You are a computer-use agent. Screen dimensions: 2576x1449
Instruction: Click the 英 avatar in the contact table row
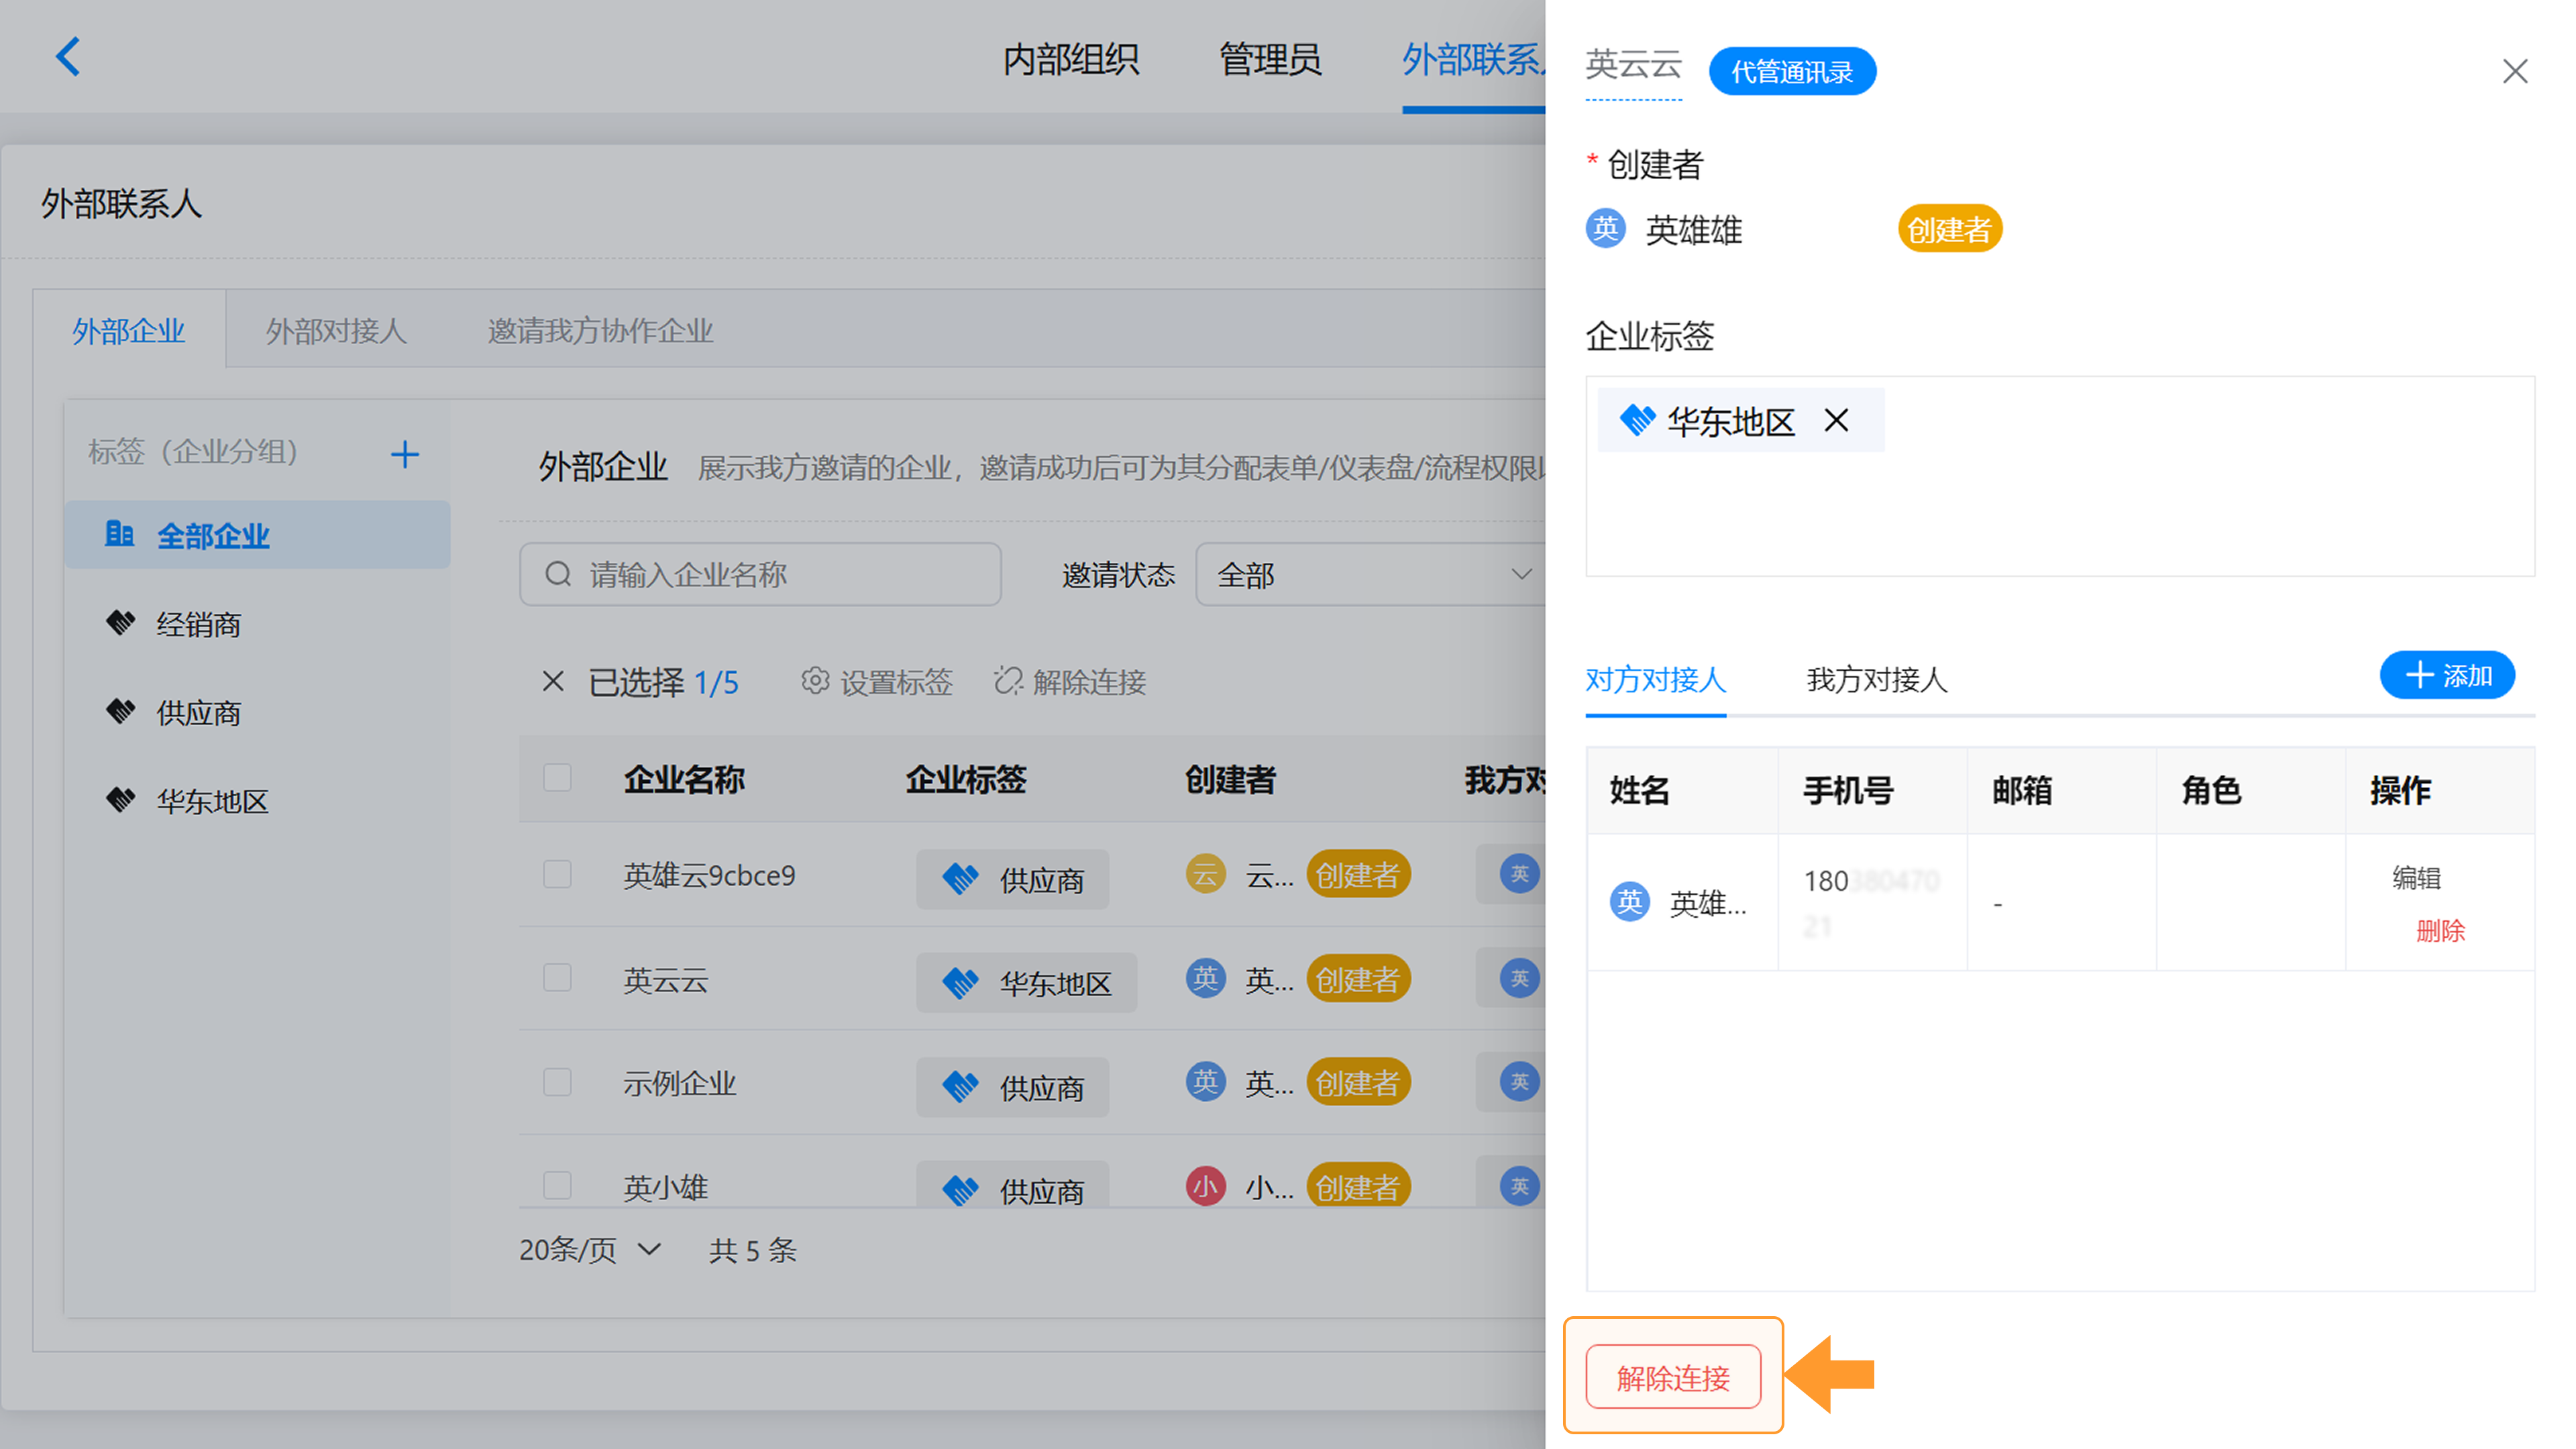click(x=1630, y=902)
